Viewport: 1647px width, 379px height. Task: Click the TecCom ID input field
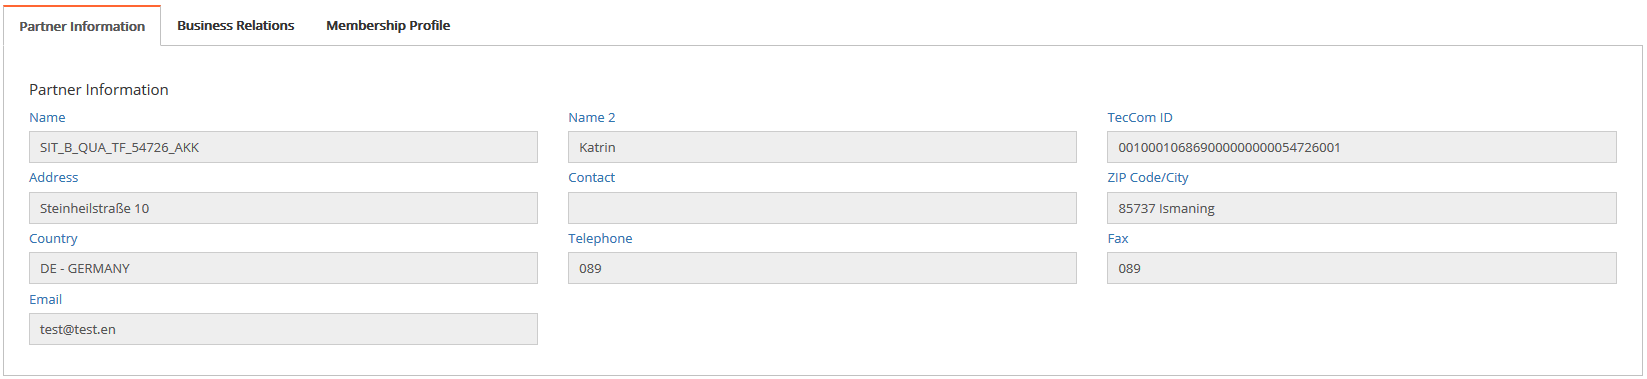[x=1361, y=147]
